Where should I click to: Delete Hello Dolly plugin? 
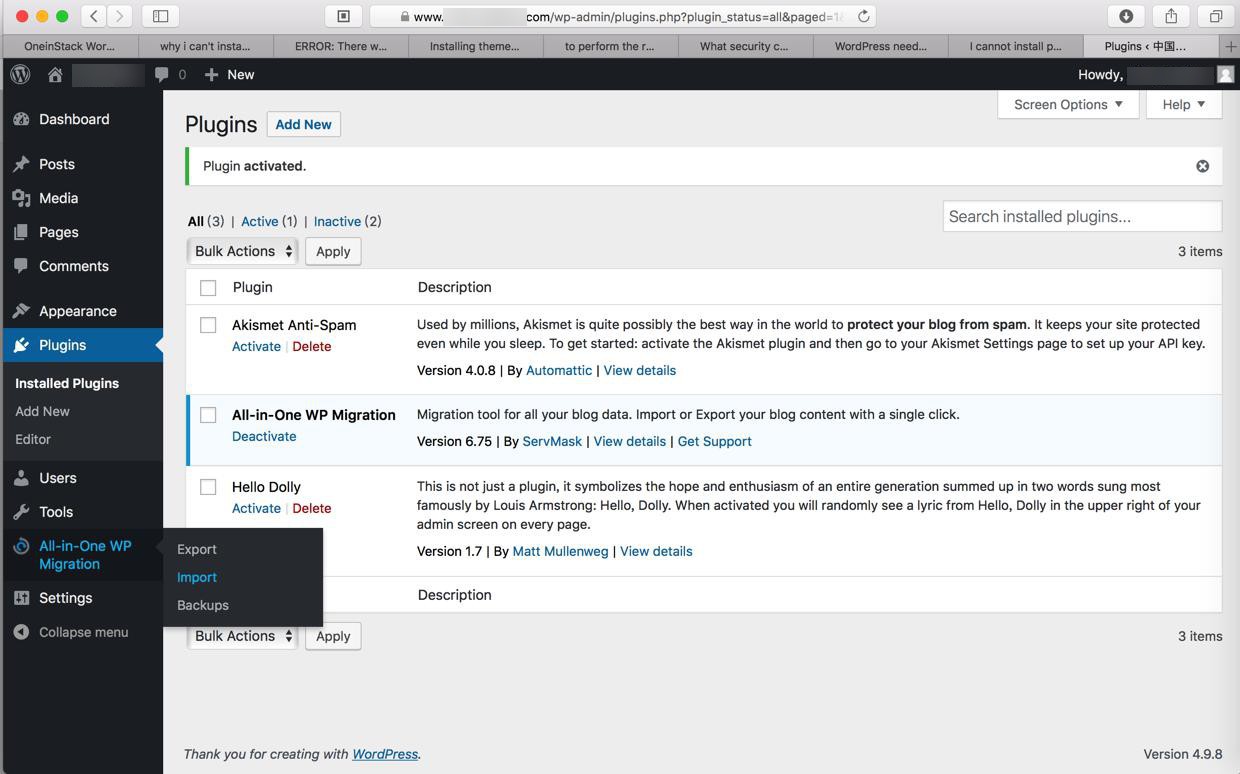coord(312,508)
